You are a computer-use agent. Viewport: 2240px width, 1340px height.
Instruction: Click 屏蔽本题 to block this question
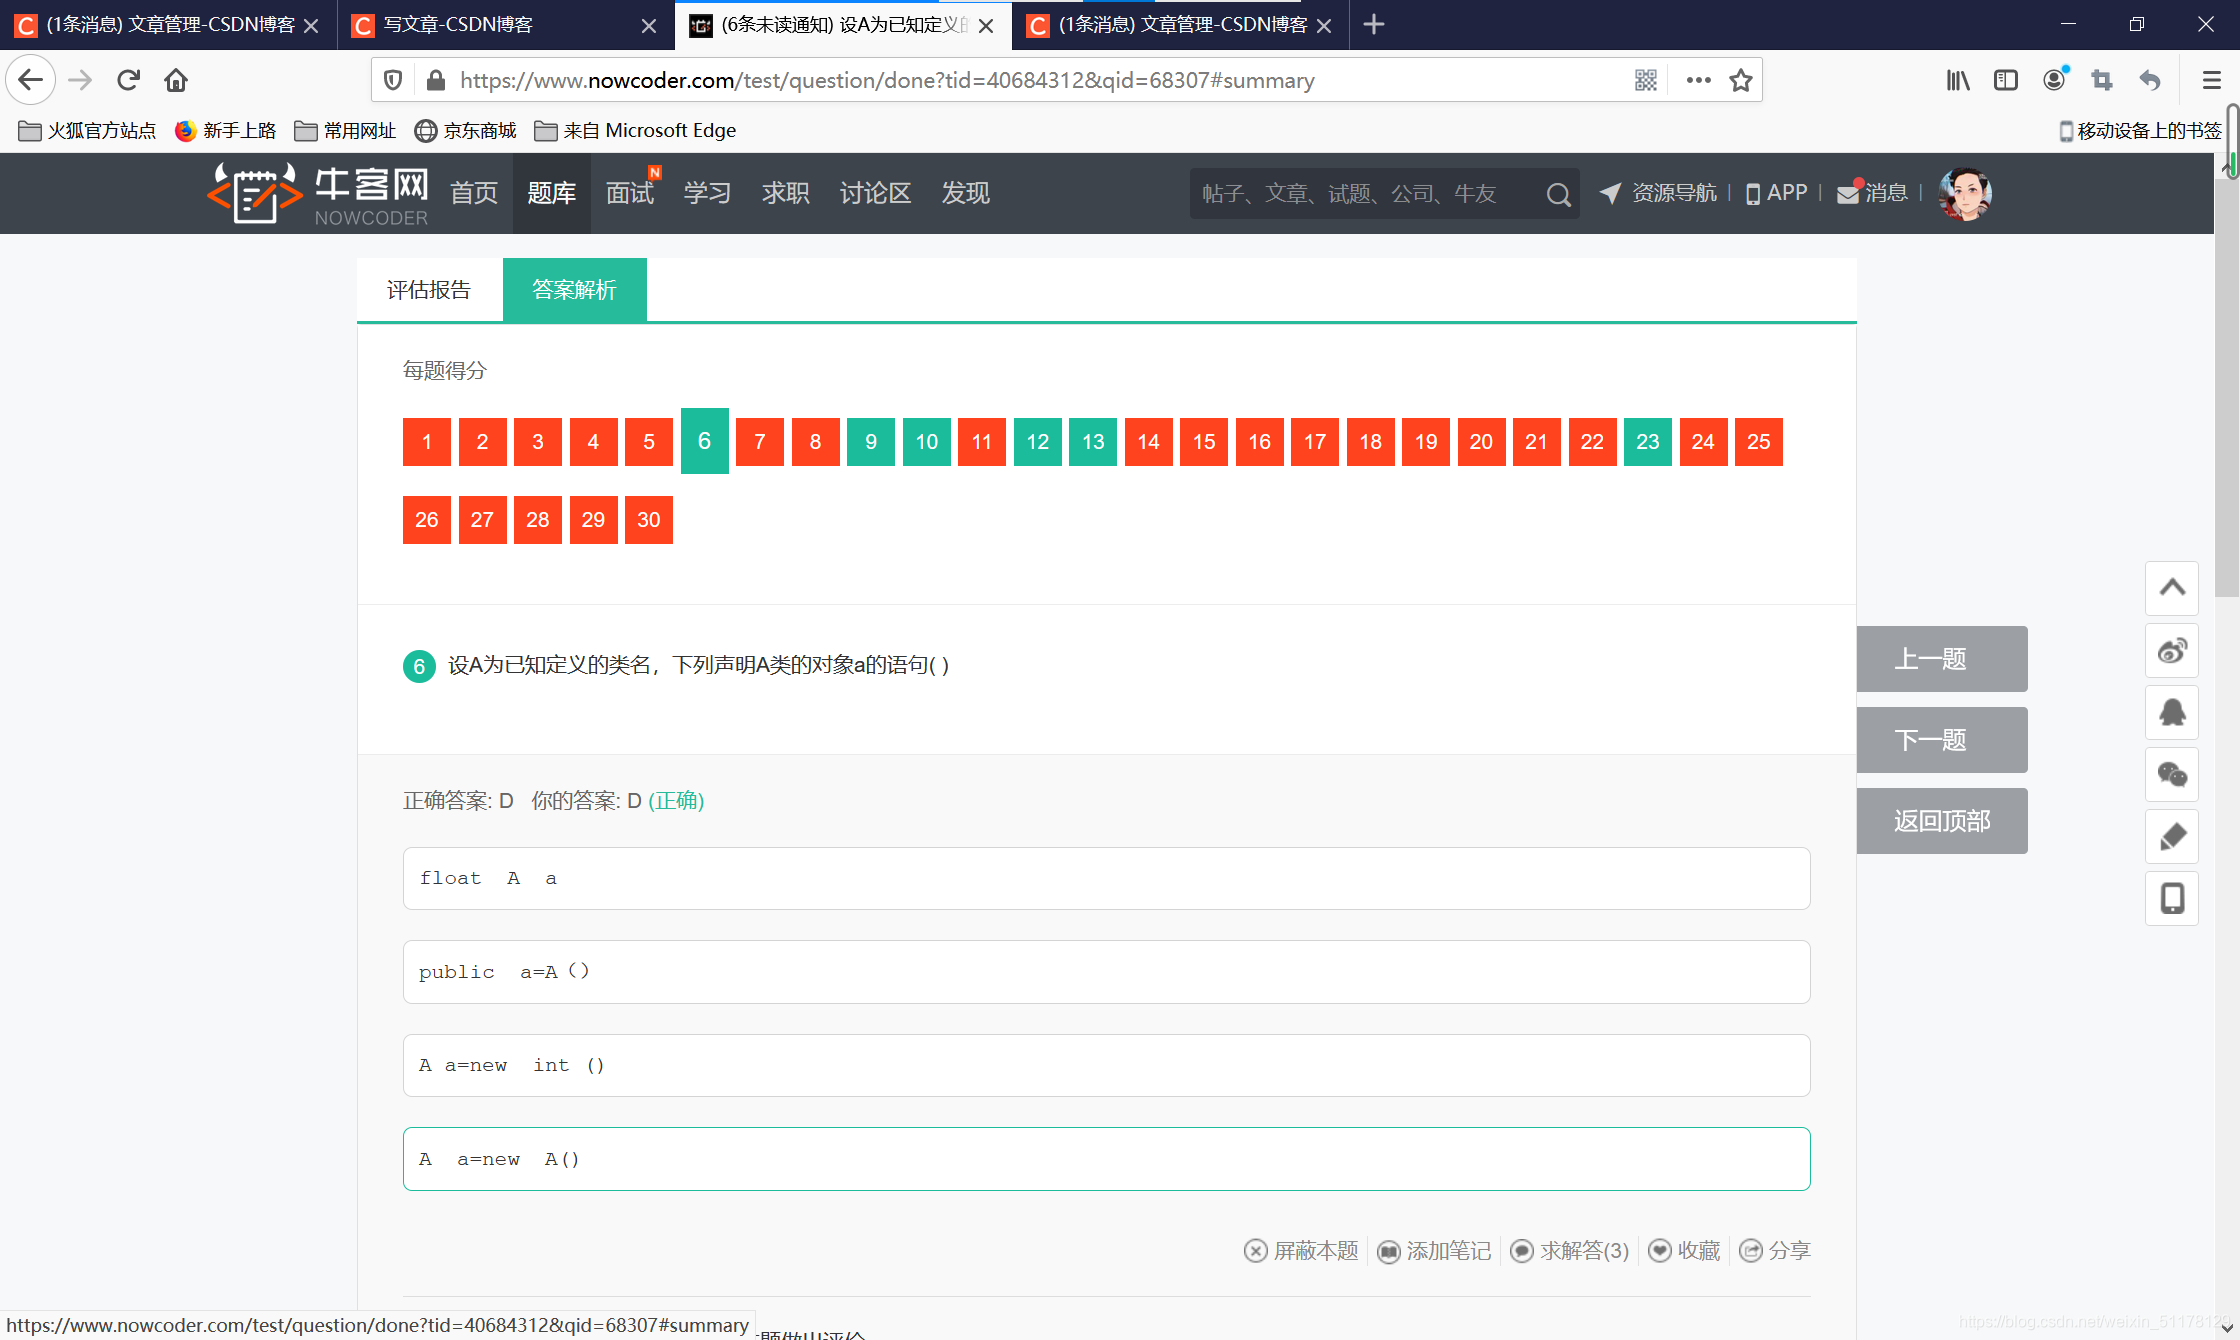[1301, 1251]
